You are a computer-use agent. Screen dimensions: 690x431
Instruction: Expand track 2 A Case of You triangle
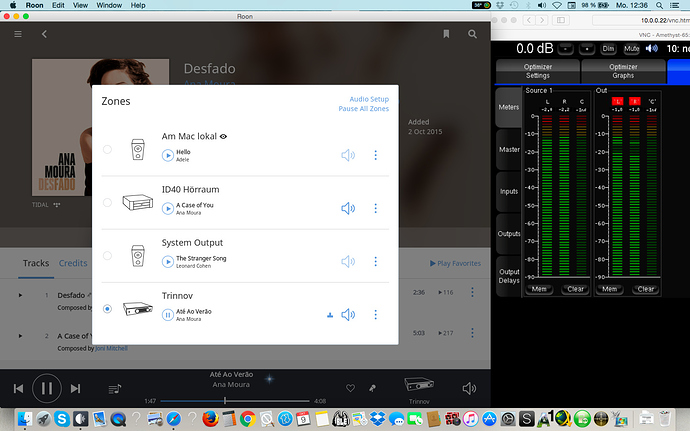click(x=20, y=336)
